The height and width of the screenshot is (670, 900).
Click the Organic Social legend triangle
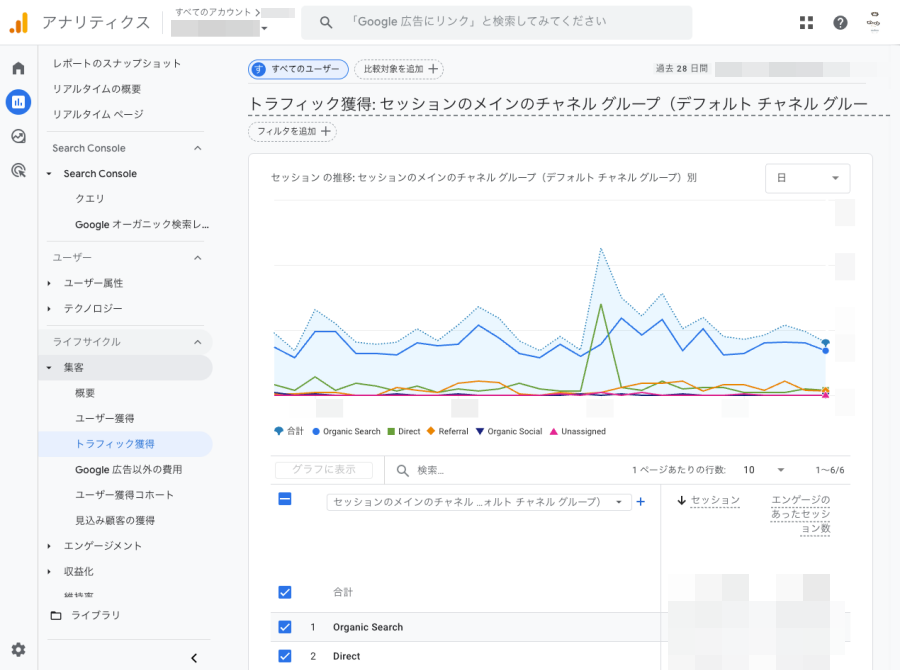(480, 431)
